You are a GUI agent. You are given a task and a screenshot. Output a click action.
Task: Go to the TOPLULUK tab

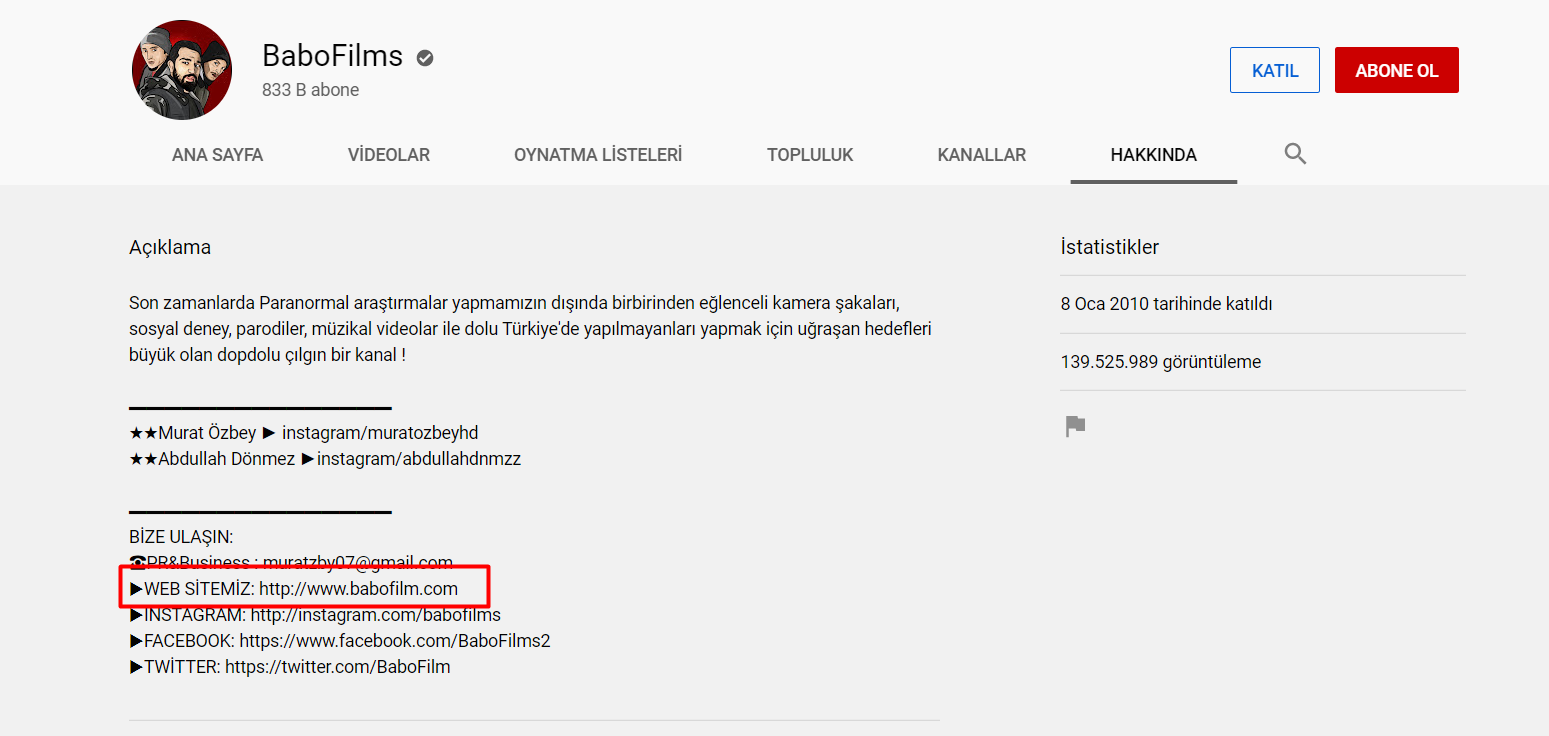810,155
